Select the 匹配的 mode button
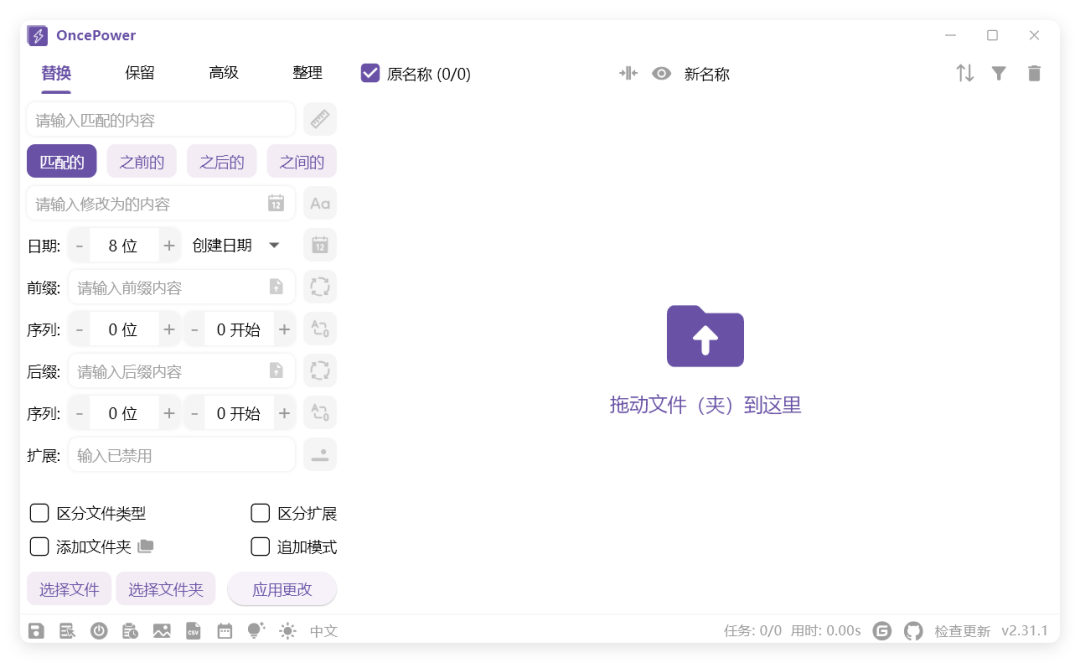This screenshot has width=1080, height=663. (62, 162)
